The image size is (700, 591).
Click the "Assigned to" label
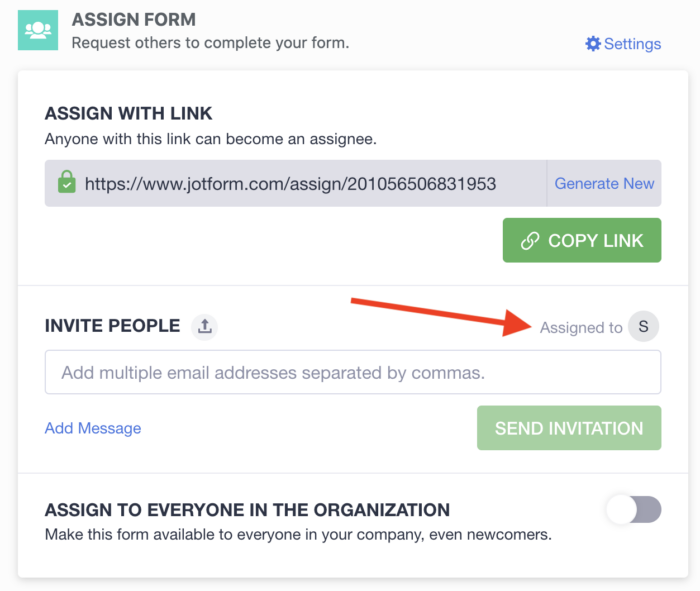coord(581,327)
